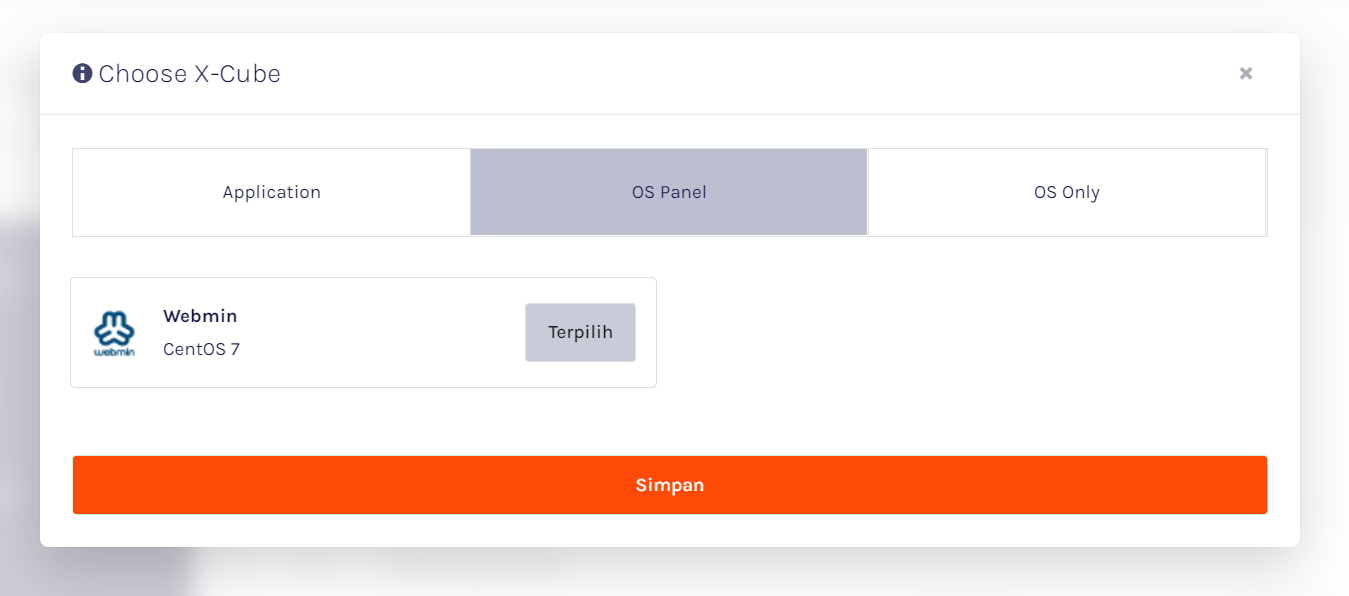Click the Webmin name label

coord(200,316)
